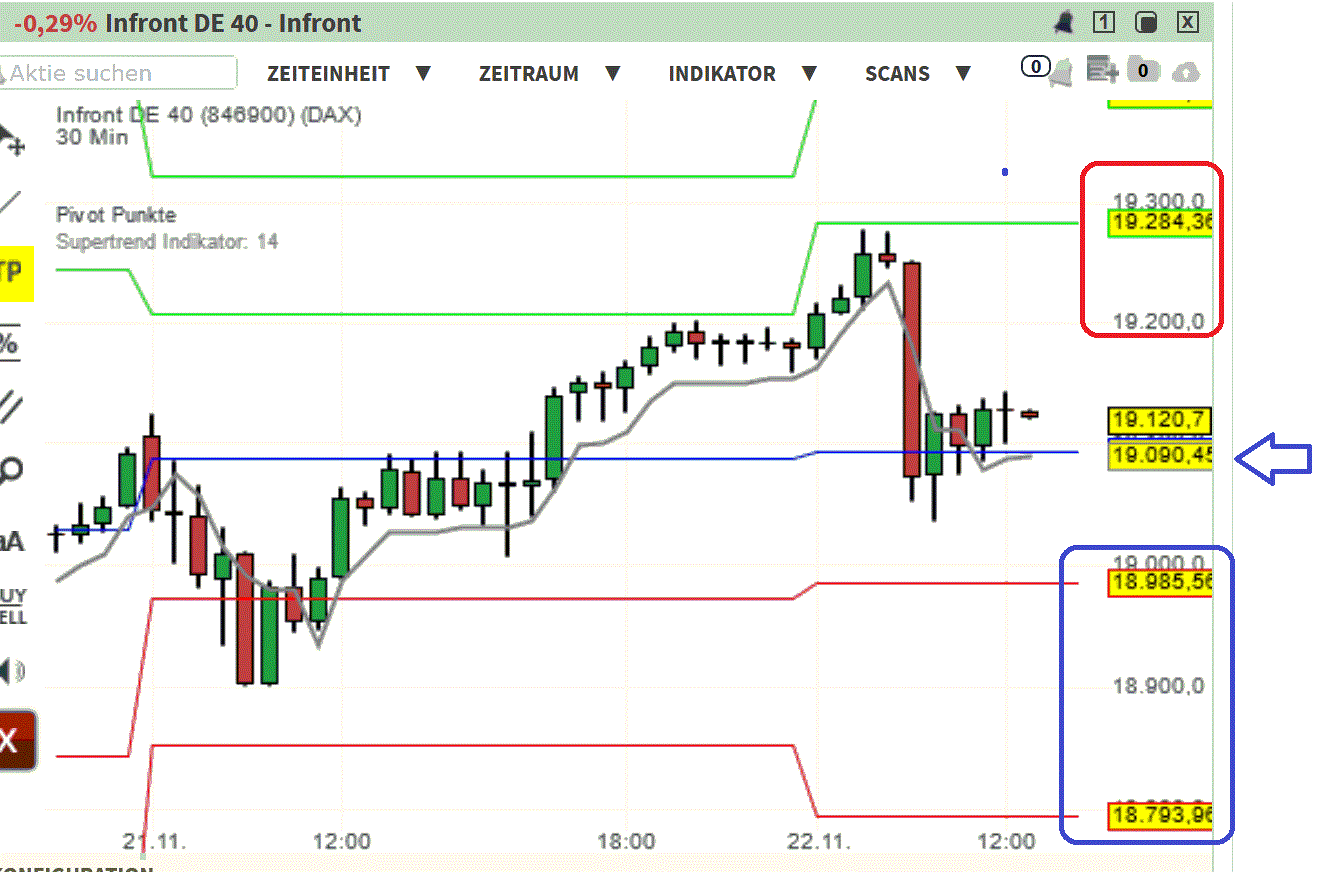
Task: Click the 19.090,45 pivot price label
Action: (1161, 456)
